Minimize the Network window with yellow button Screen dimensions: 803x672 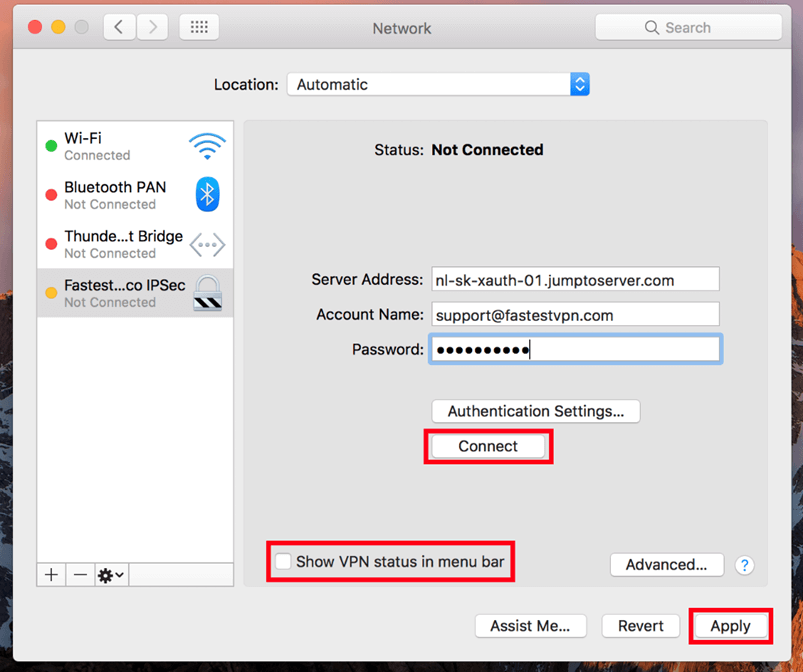(x=58, y=27)
